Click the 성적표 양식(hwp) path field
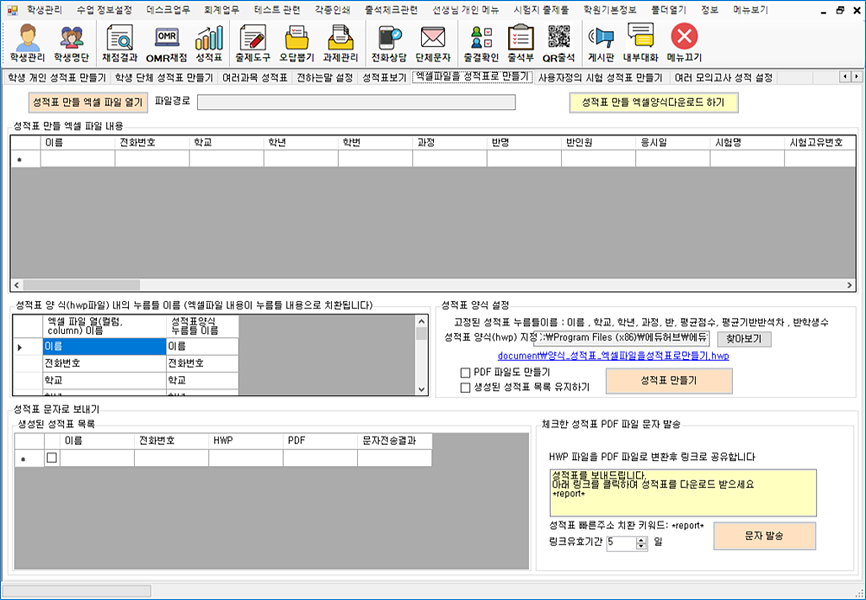866x600 pixels. [x=621, y=338]
